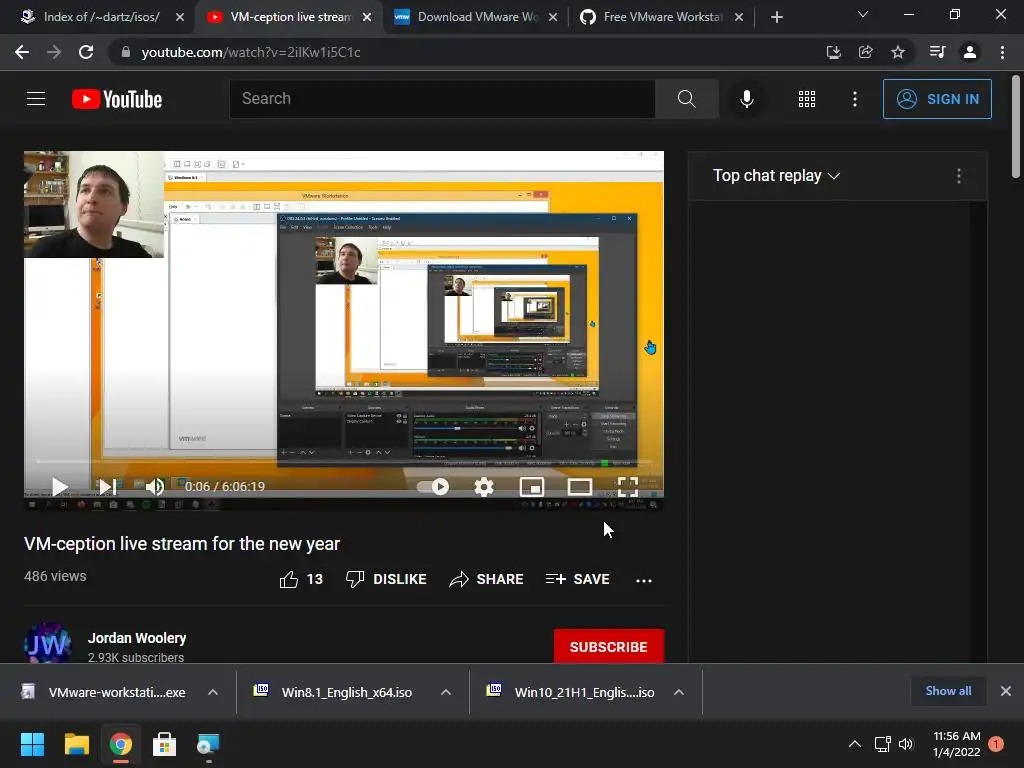Viewport: 1024px width, 768px height.
Task: Go back to previous page
Action: (22, 52)
